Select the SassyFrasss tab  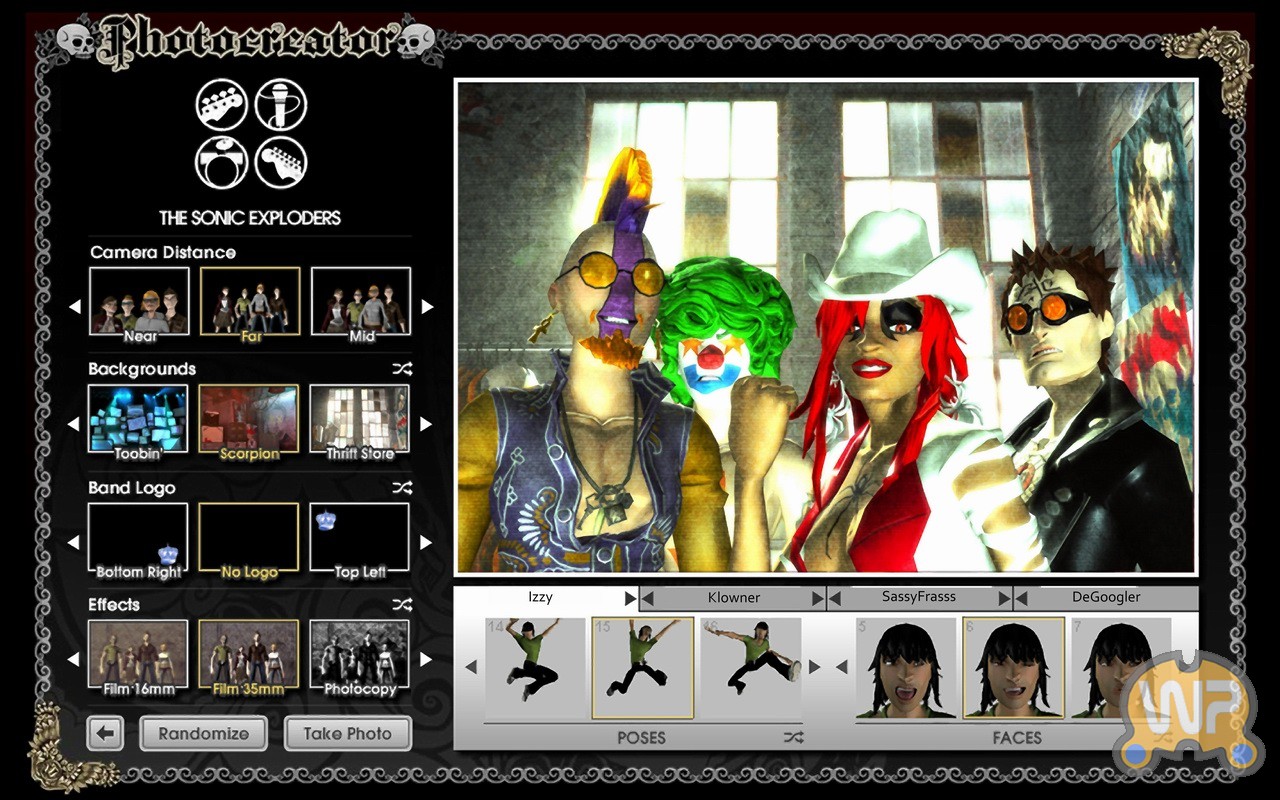pos(918,597)
